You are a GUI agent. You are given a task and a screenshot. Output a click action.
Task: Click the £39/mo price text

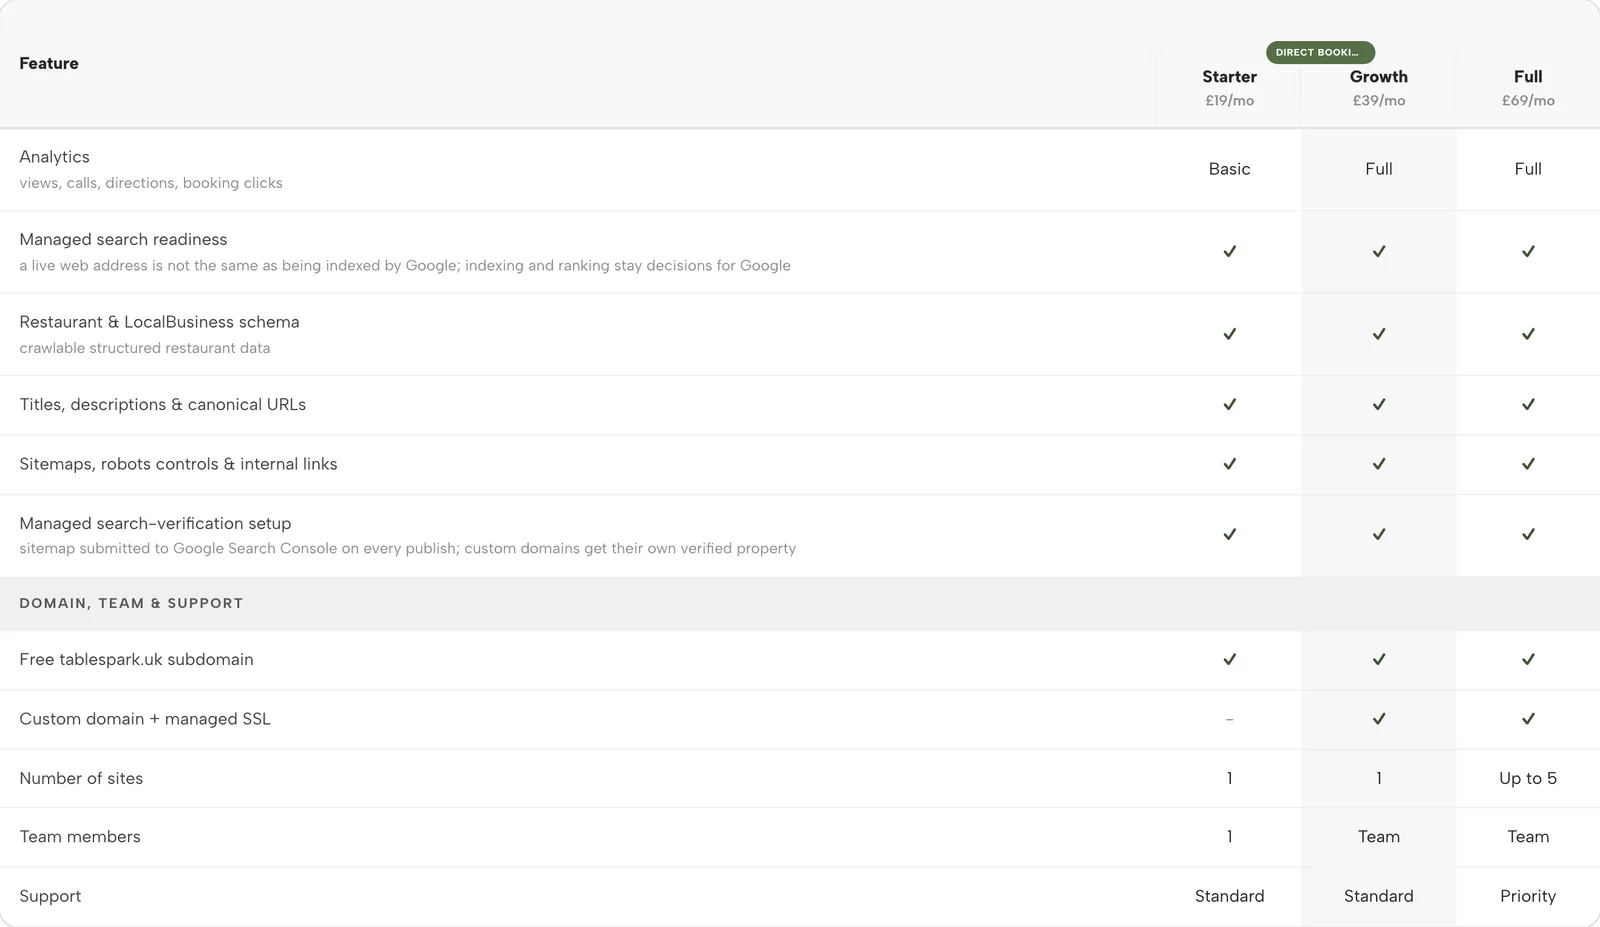tap(1378, 101)
